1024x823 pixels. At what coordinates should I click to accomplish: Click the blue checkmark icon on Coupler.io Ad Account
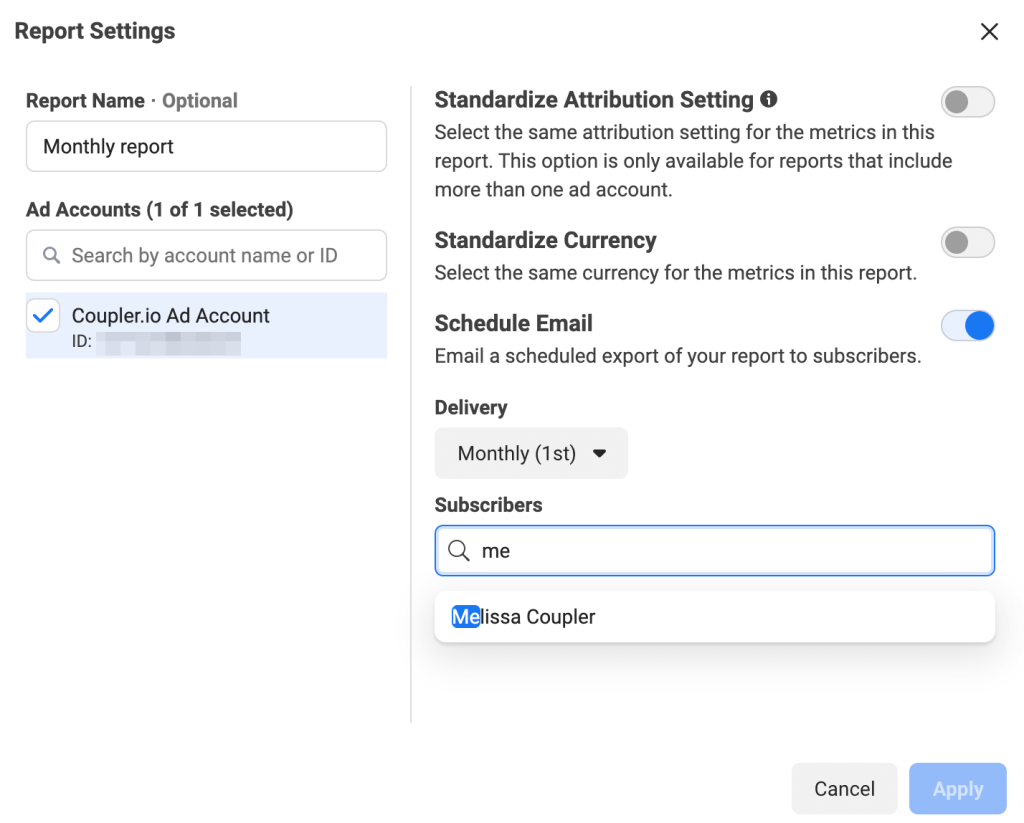pos(43,315)
